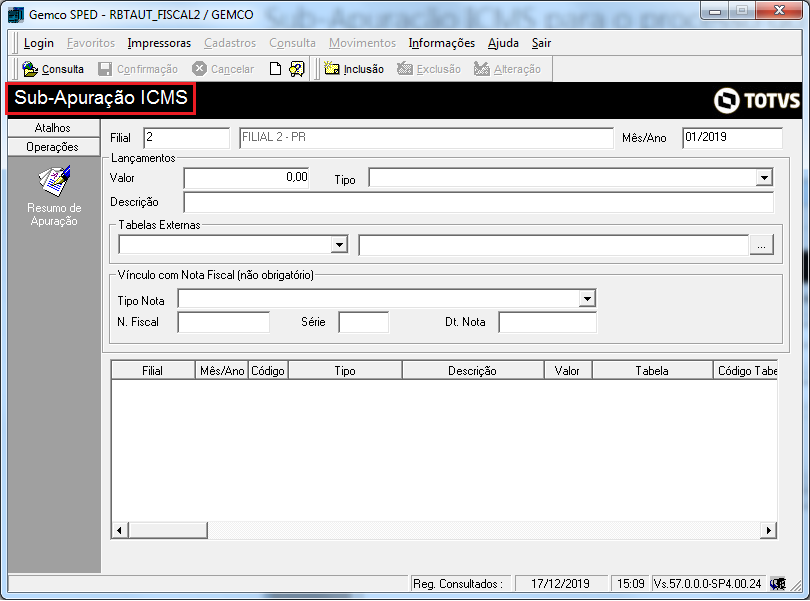Click the TOTVS logo

[x=757, y=100]
